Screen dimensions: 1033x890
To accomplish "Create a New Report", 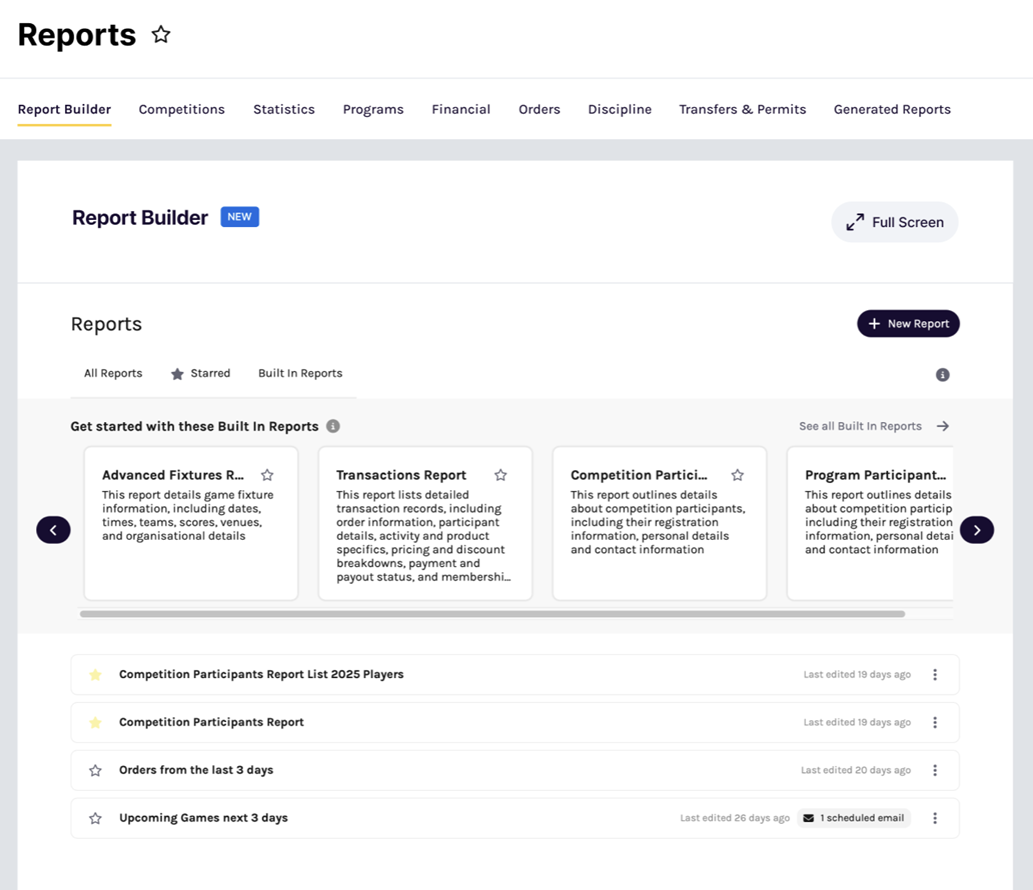I will pyautogui.click(x=908, y=324).
